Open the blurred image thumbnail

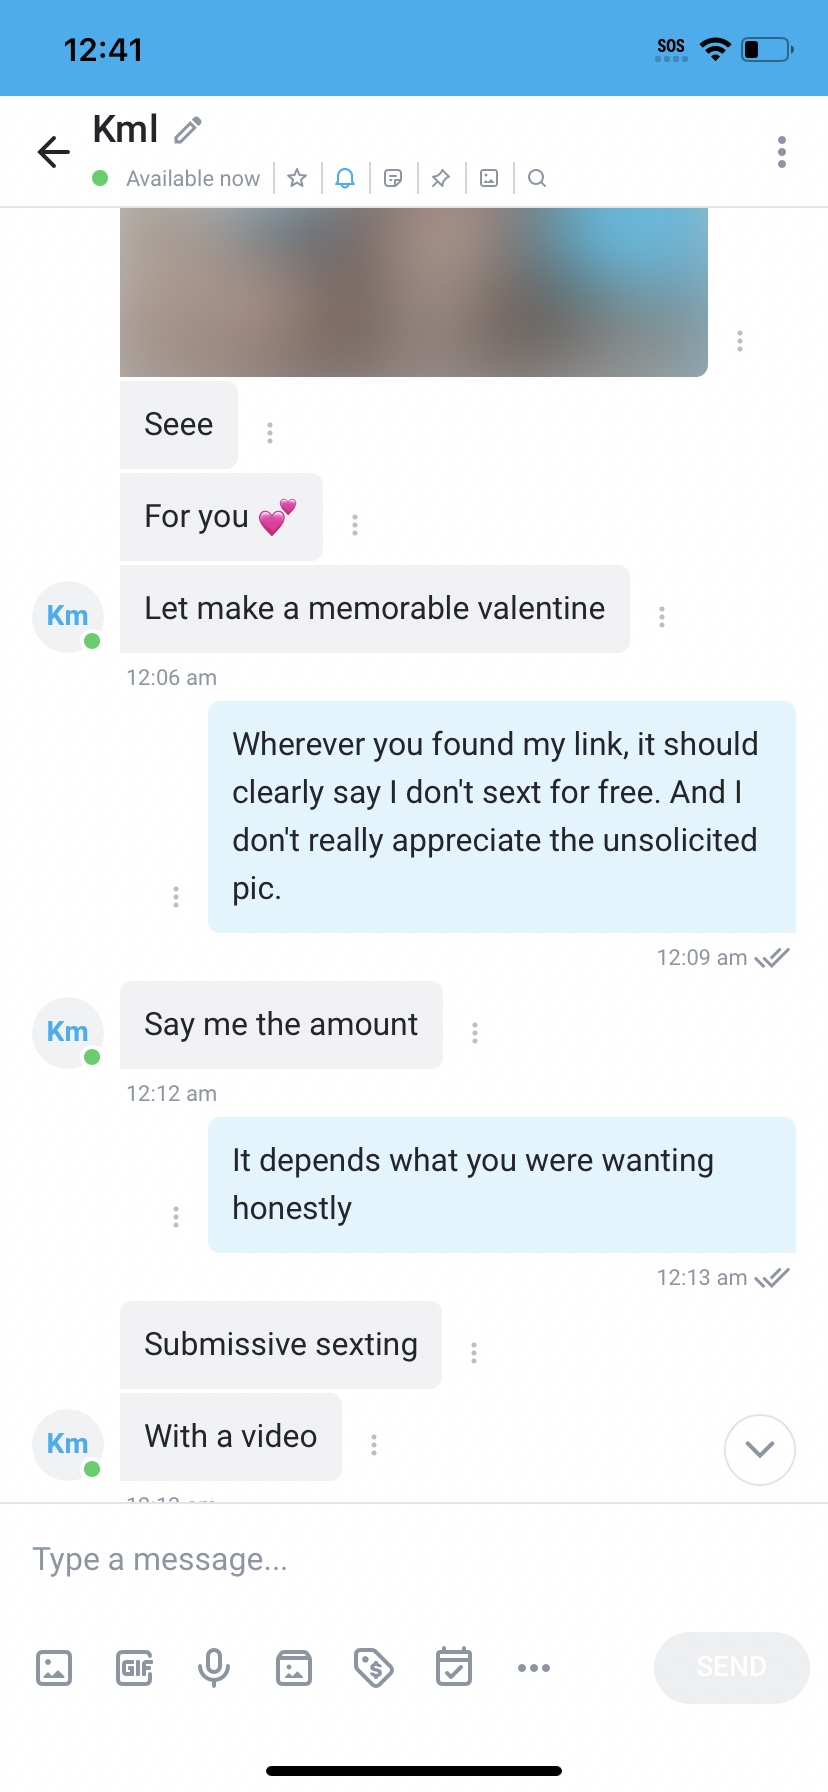pos(414,292)
